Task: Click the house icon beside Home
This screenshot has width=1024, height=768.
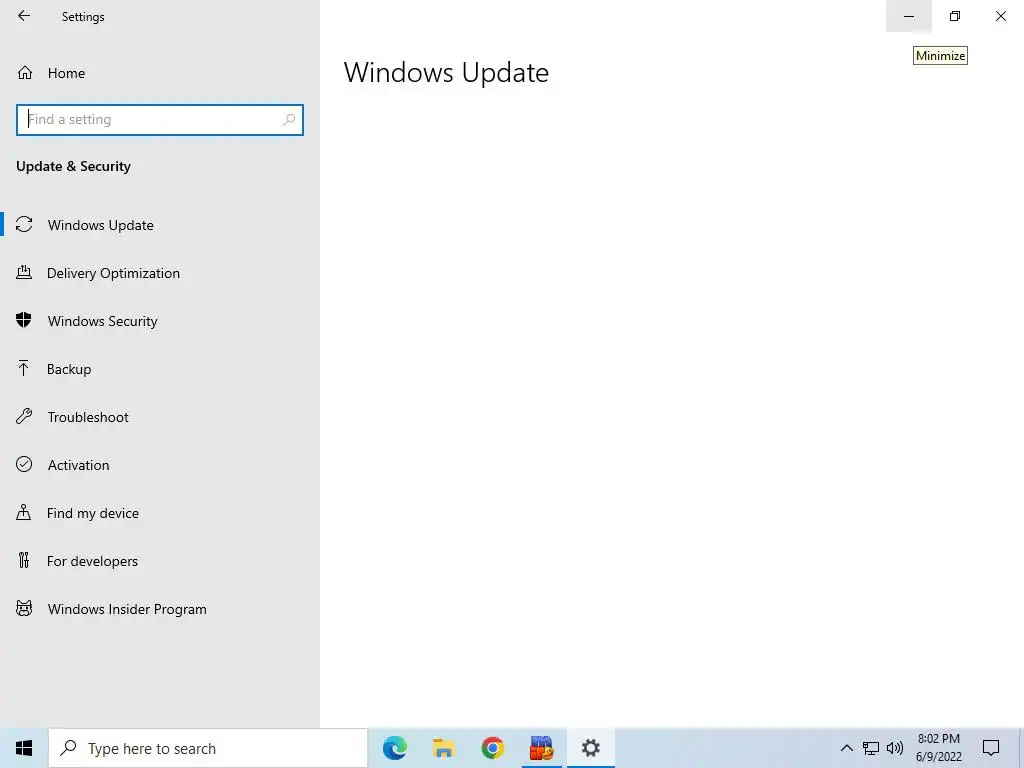Action: (x=25, y=72)
